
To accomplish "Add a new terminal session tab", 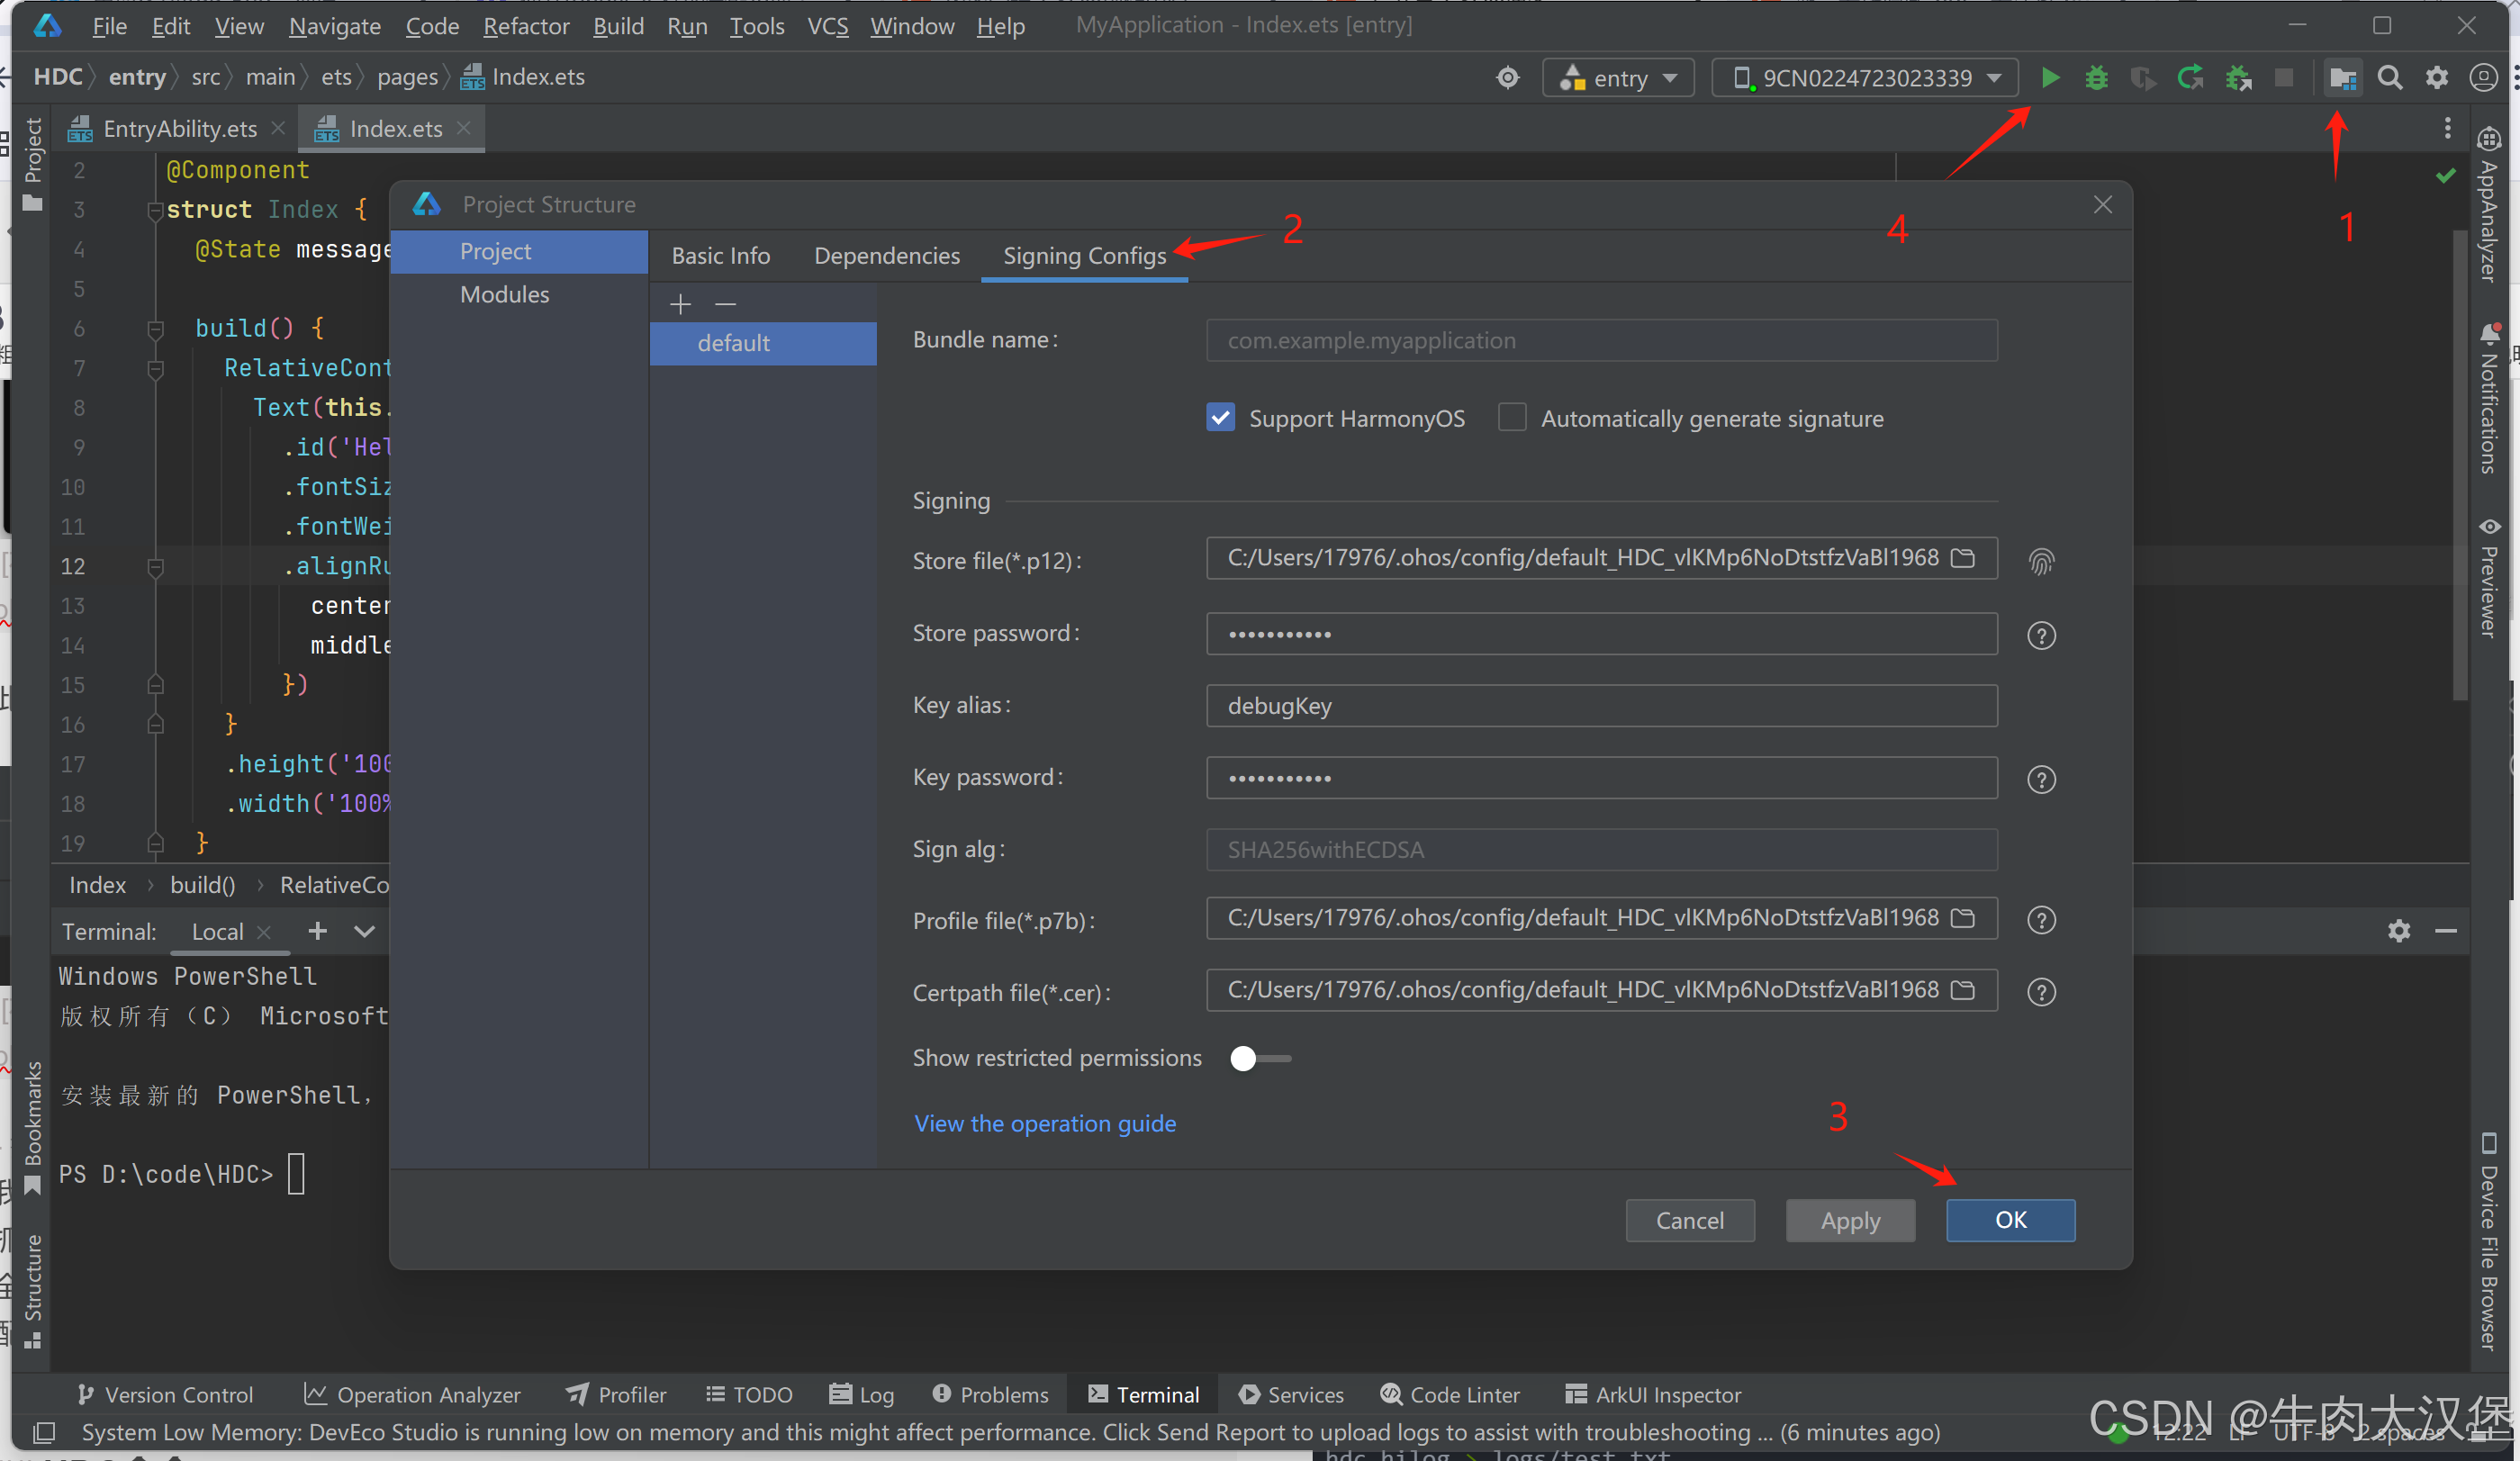I will pos(317,932).
